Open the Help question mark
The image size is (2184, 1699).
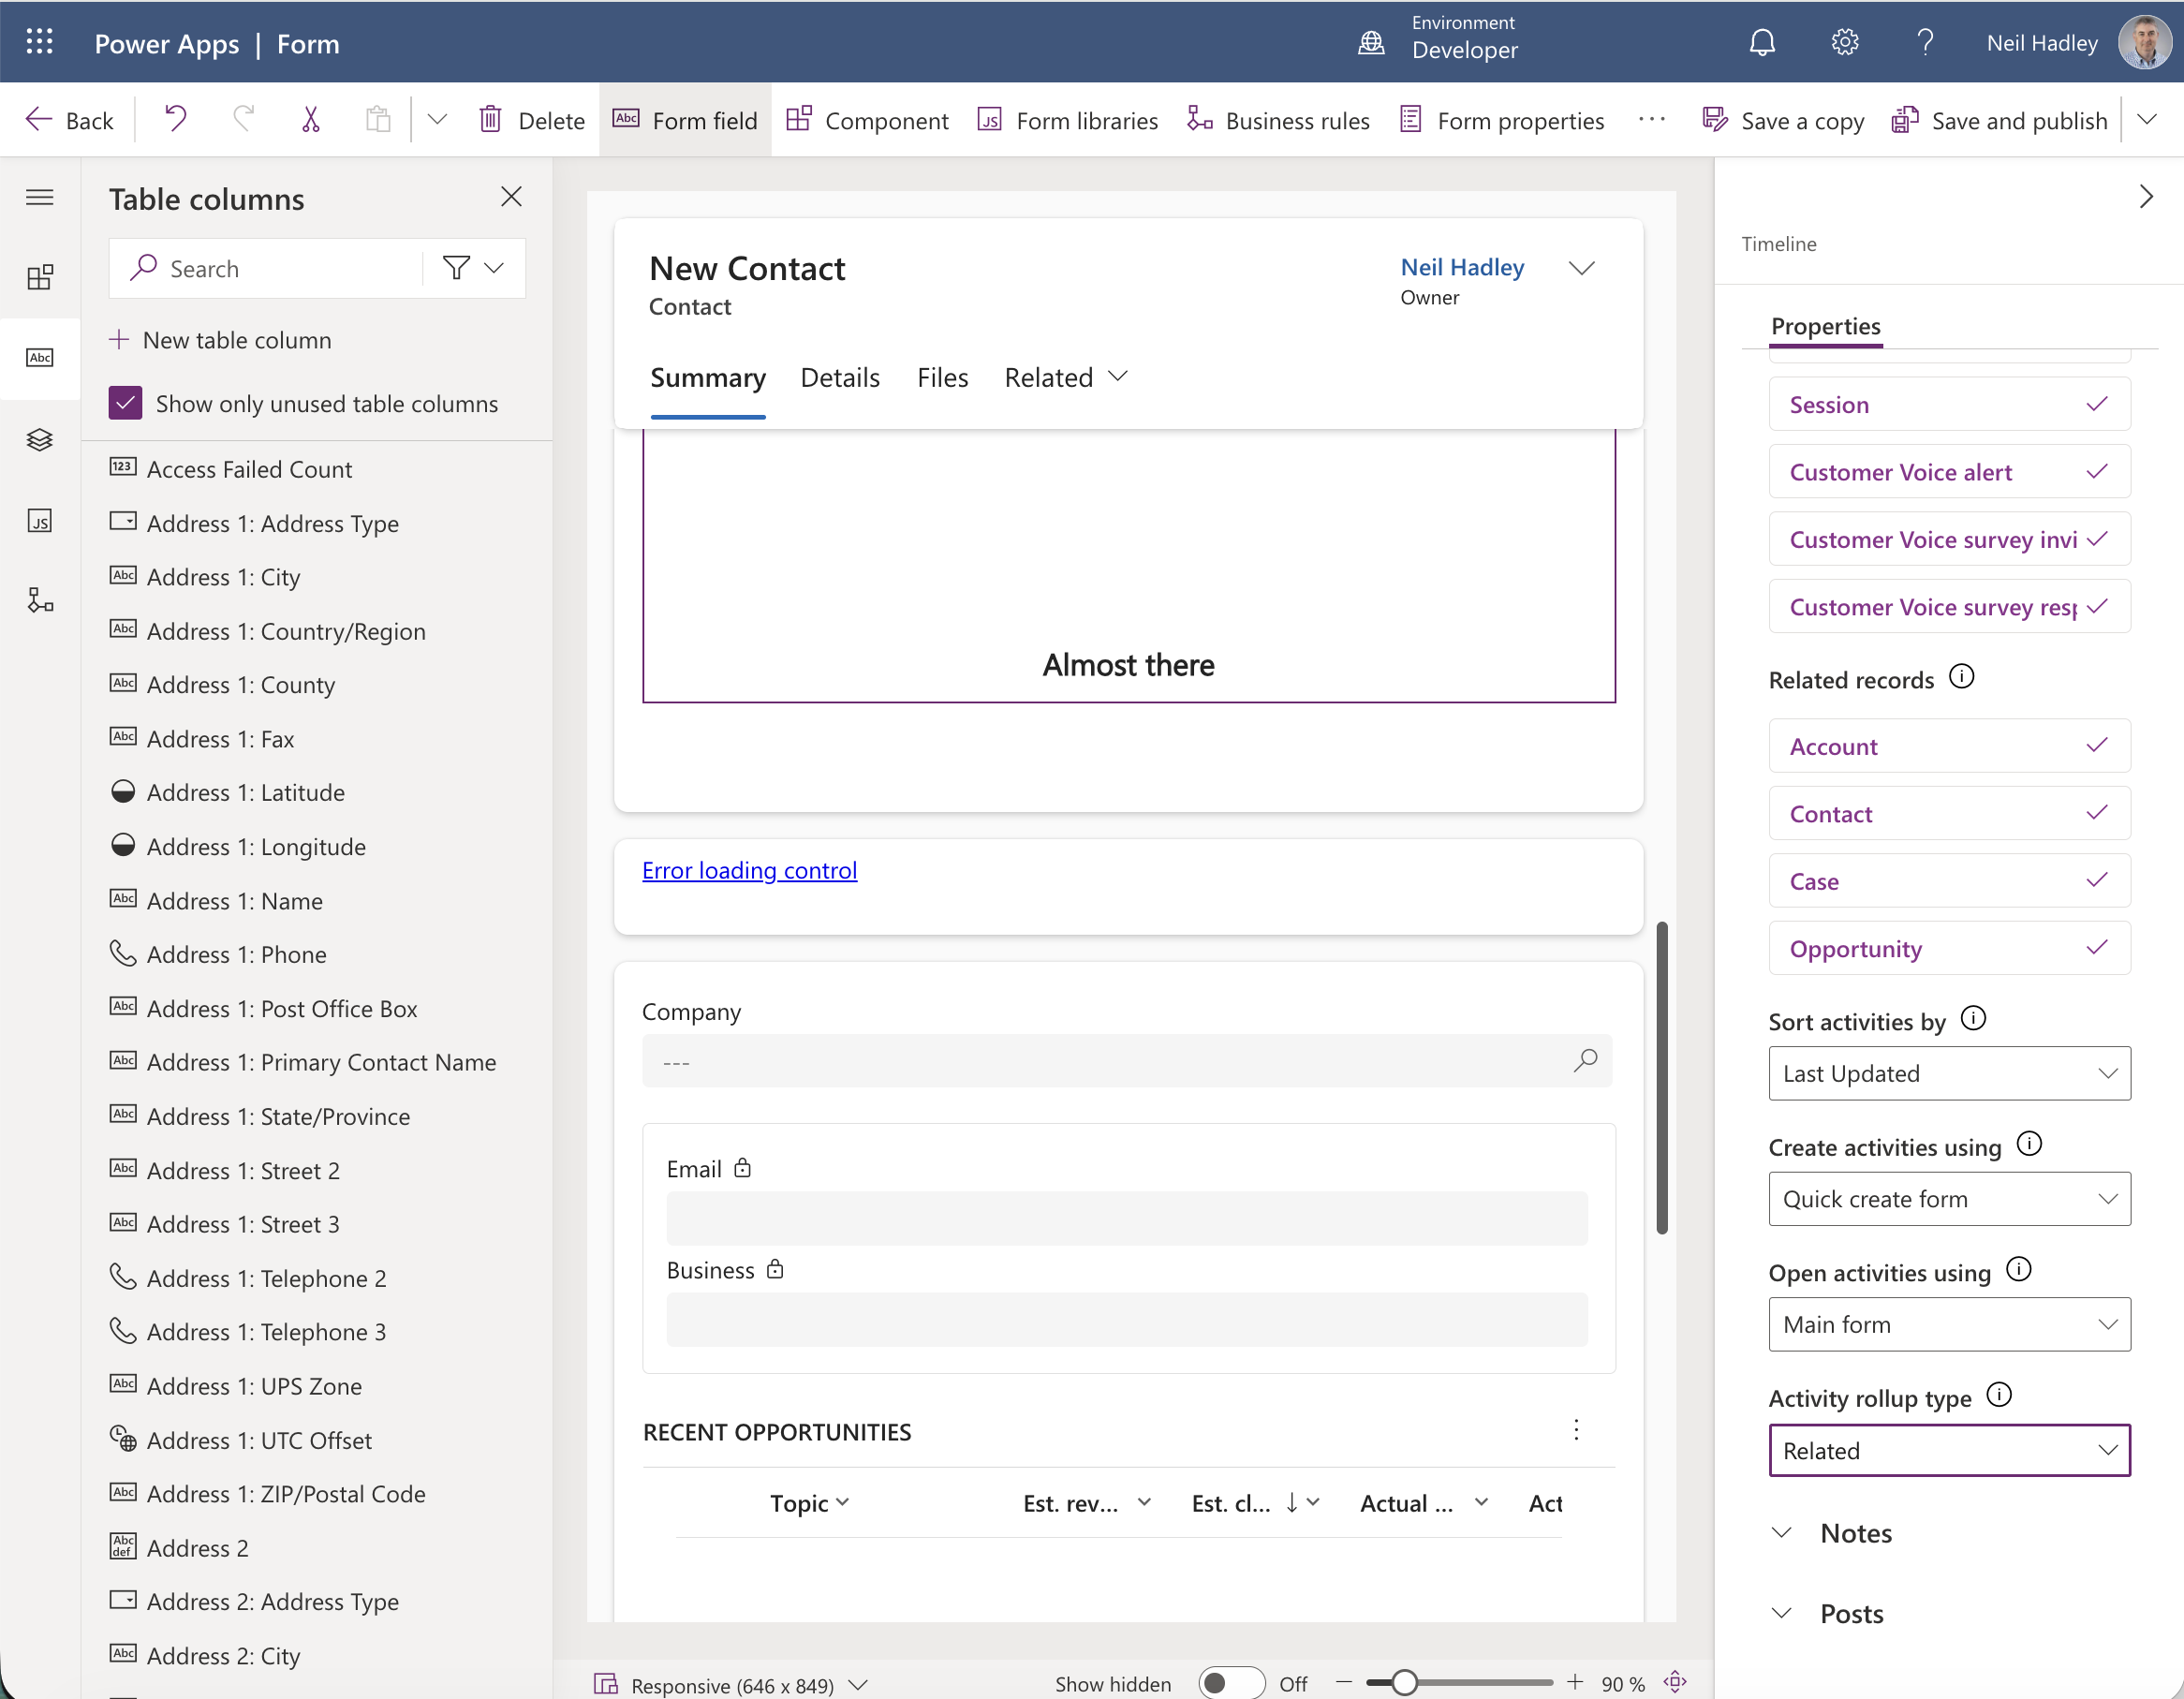1925,43
